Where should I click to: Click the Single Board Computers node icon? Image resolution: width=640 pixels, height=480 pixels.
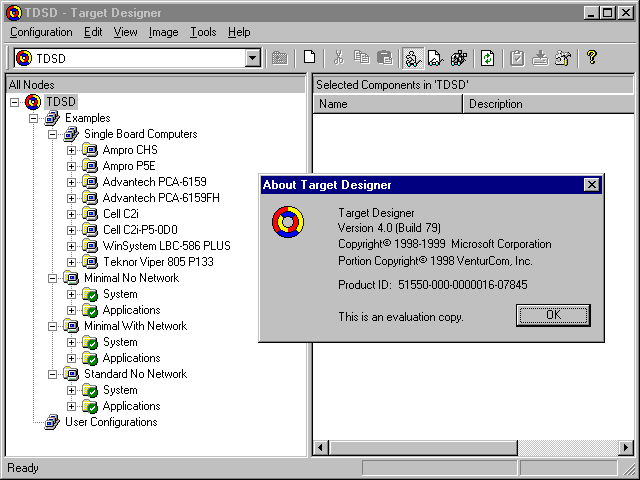71,134
